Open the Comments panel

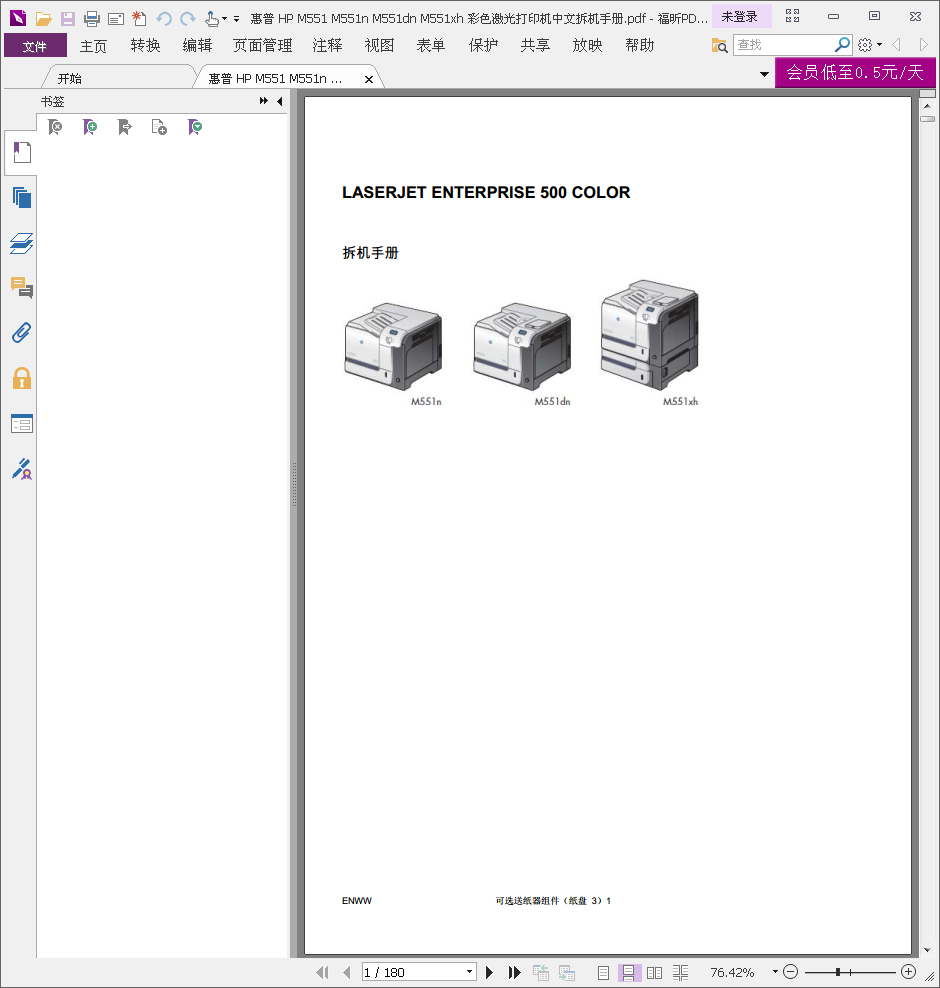[x=22, y=288]
